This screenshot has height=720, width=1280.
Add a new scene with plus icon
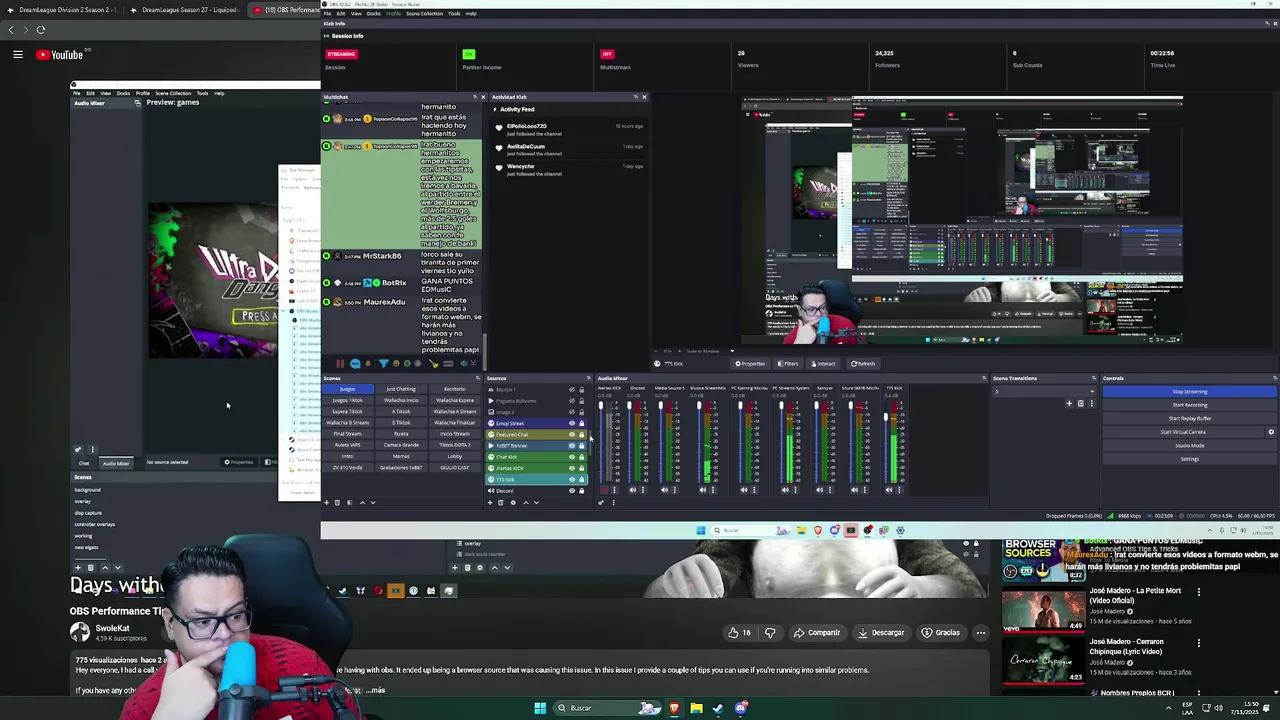[x=326, y=502]
